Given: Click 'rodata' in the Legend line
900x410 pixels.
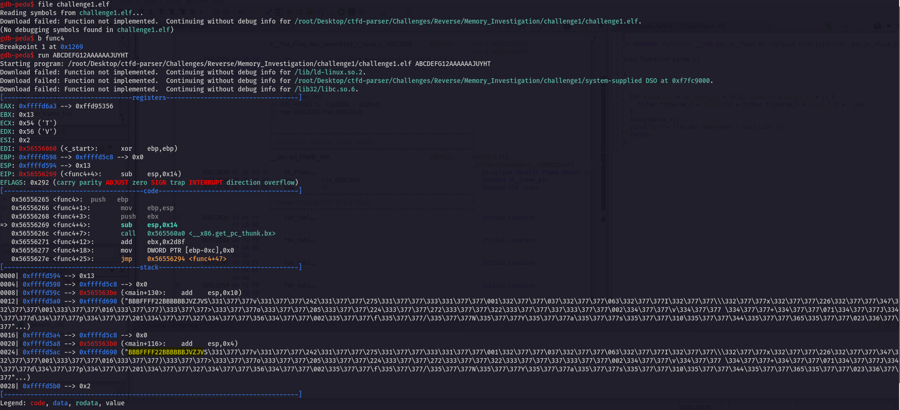Looking at the screenshot, I should tap(86, 402).
